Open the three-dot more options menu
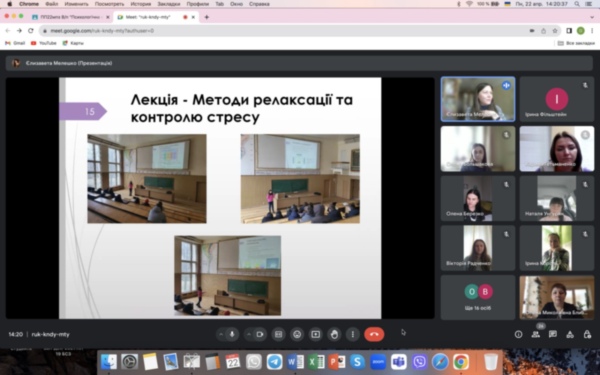 pos(352,334)
